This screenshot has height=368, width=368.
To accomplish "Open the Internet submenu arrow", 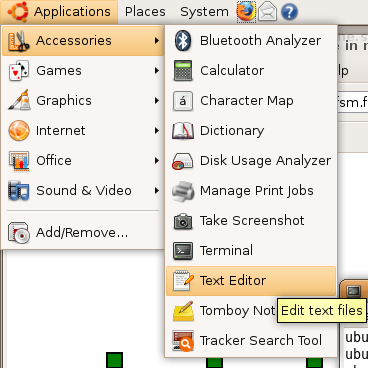I will 157,131.
